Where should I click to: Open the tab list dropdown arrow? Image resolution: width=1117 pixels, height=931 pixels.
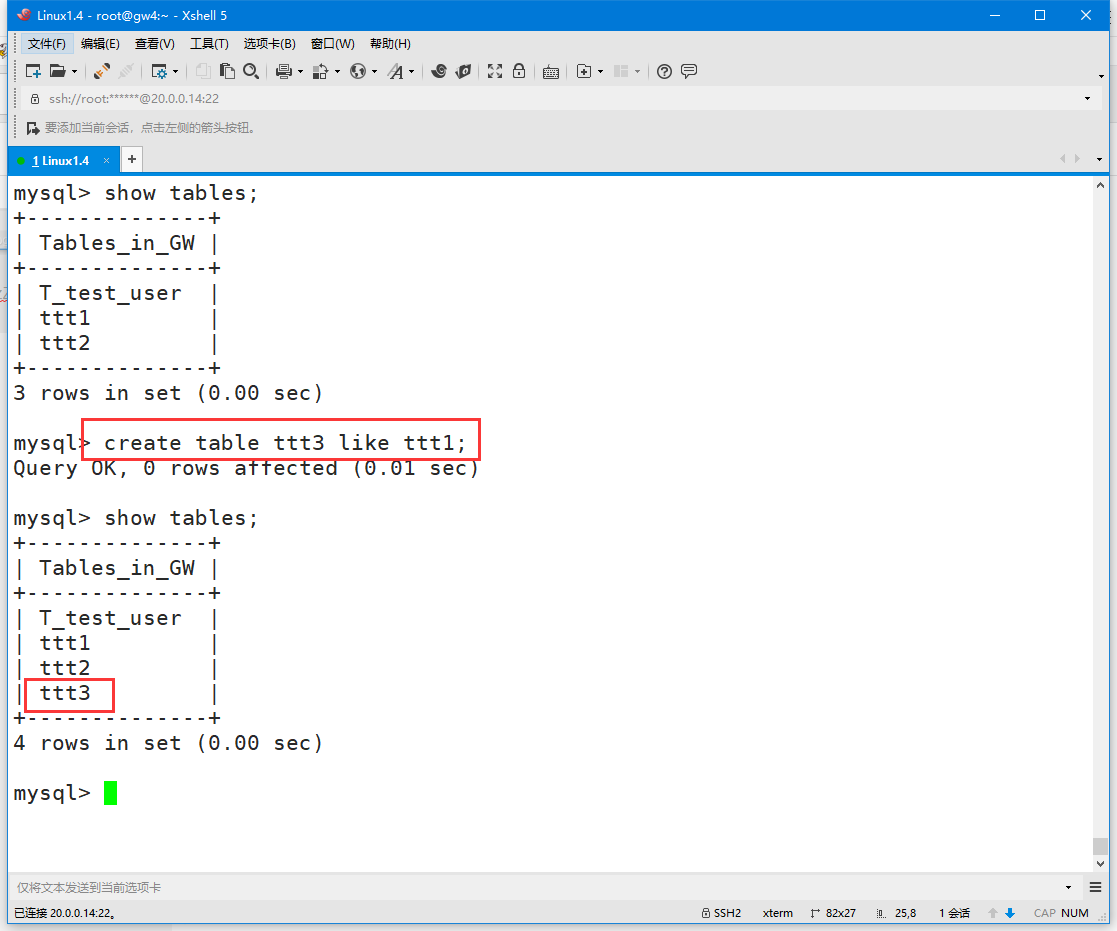[1099, 160]
